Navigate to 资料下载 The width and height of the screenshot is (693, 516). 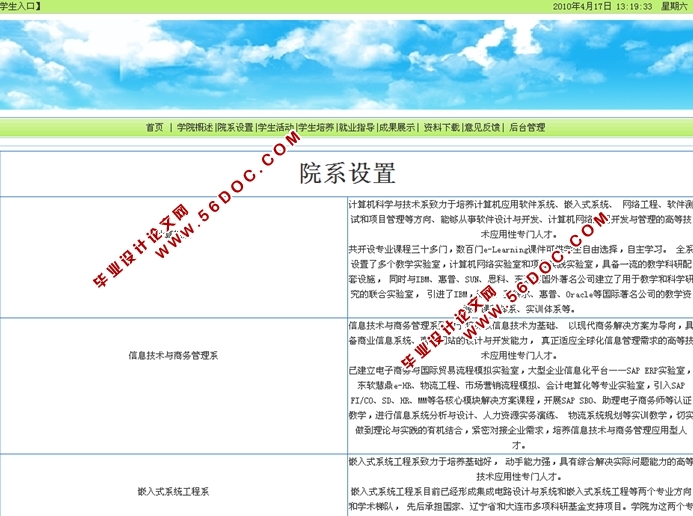pyautogui.click(x=441, y=128)
